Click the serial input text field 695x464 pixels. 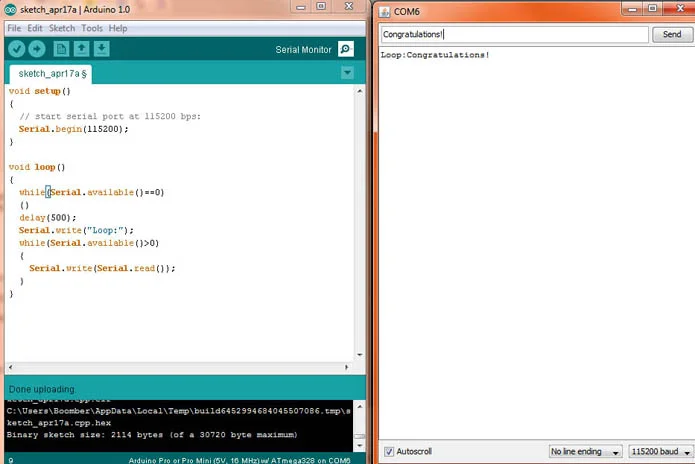(x=515, y=34)
